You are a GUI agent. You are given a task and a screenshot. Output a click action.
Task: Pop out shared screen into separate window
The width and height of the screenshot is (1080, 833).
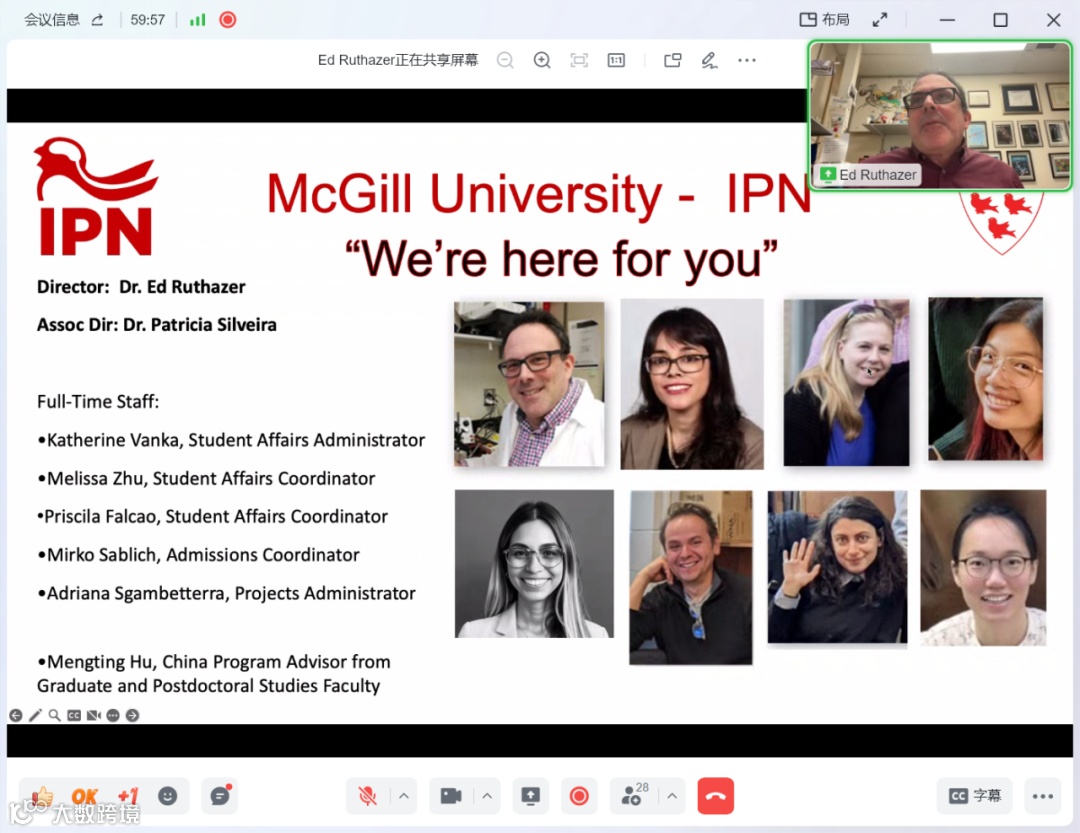click(x=673, y=61)
